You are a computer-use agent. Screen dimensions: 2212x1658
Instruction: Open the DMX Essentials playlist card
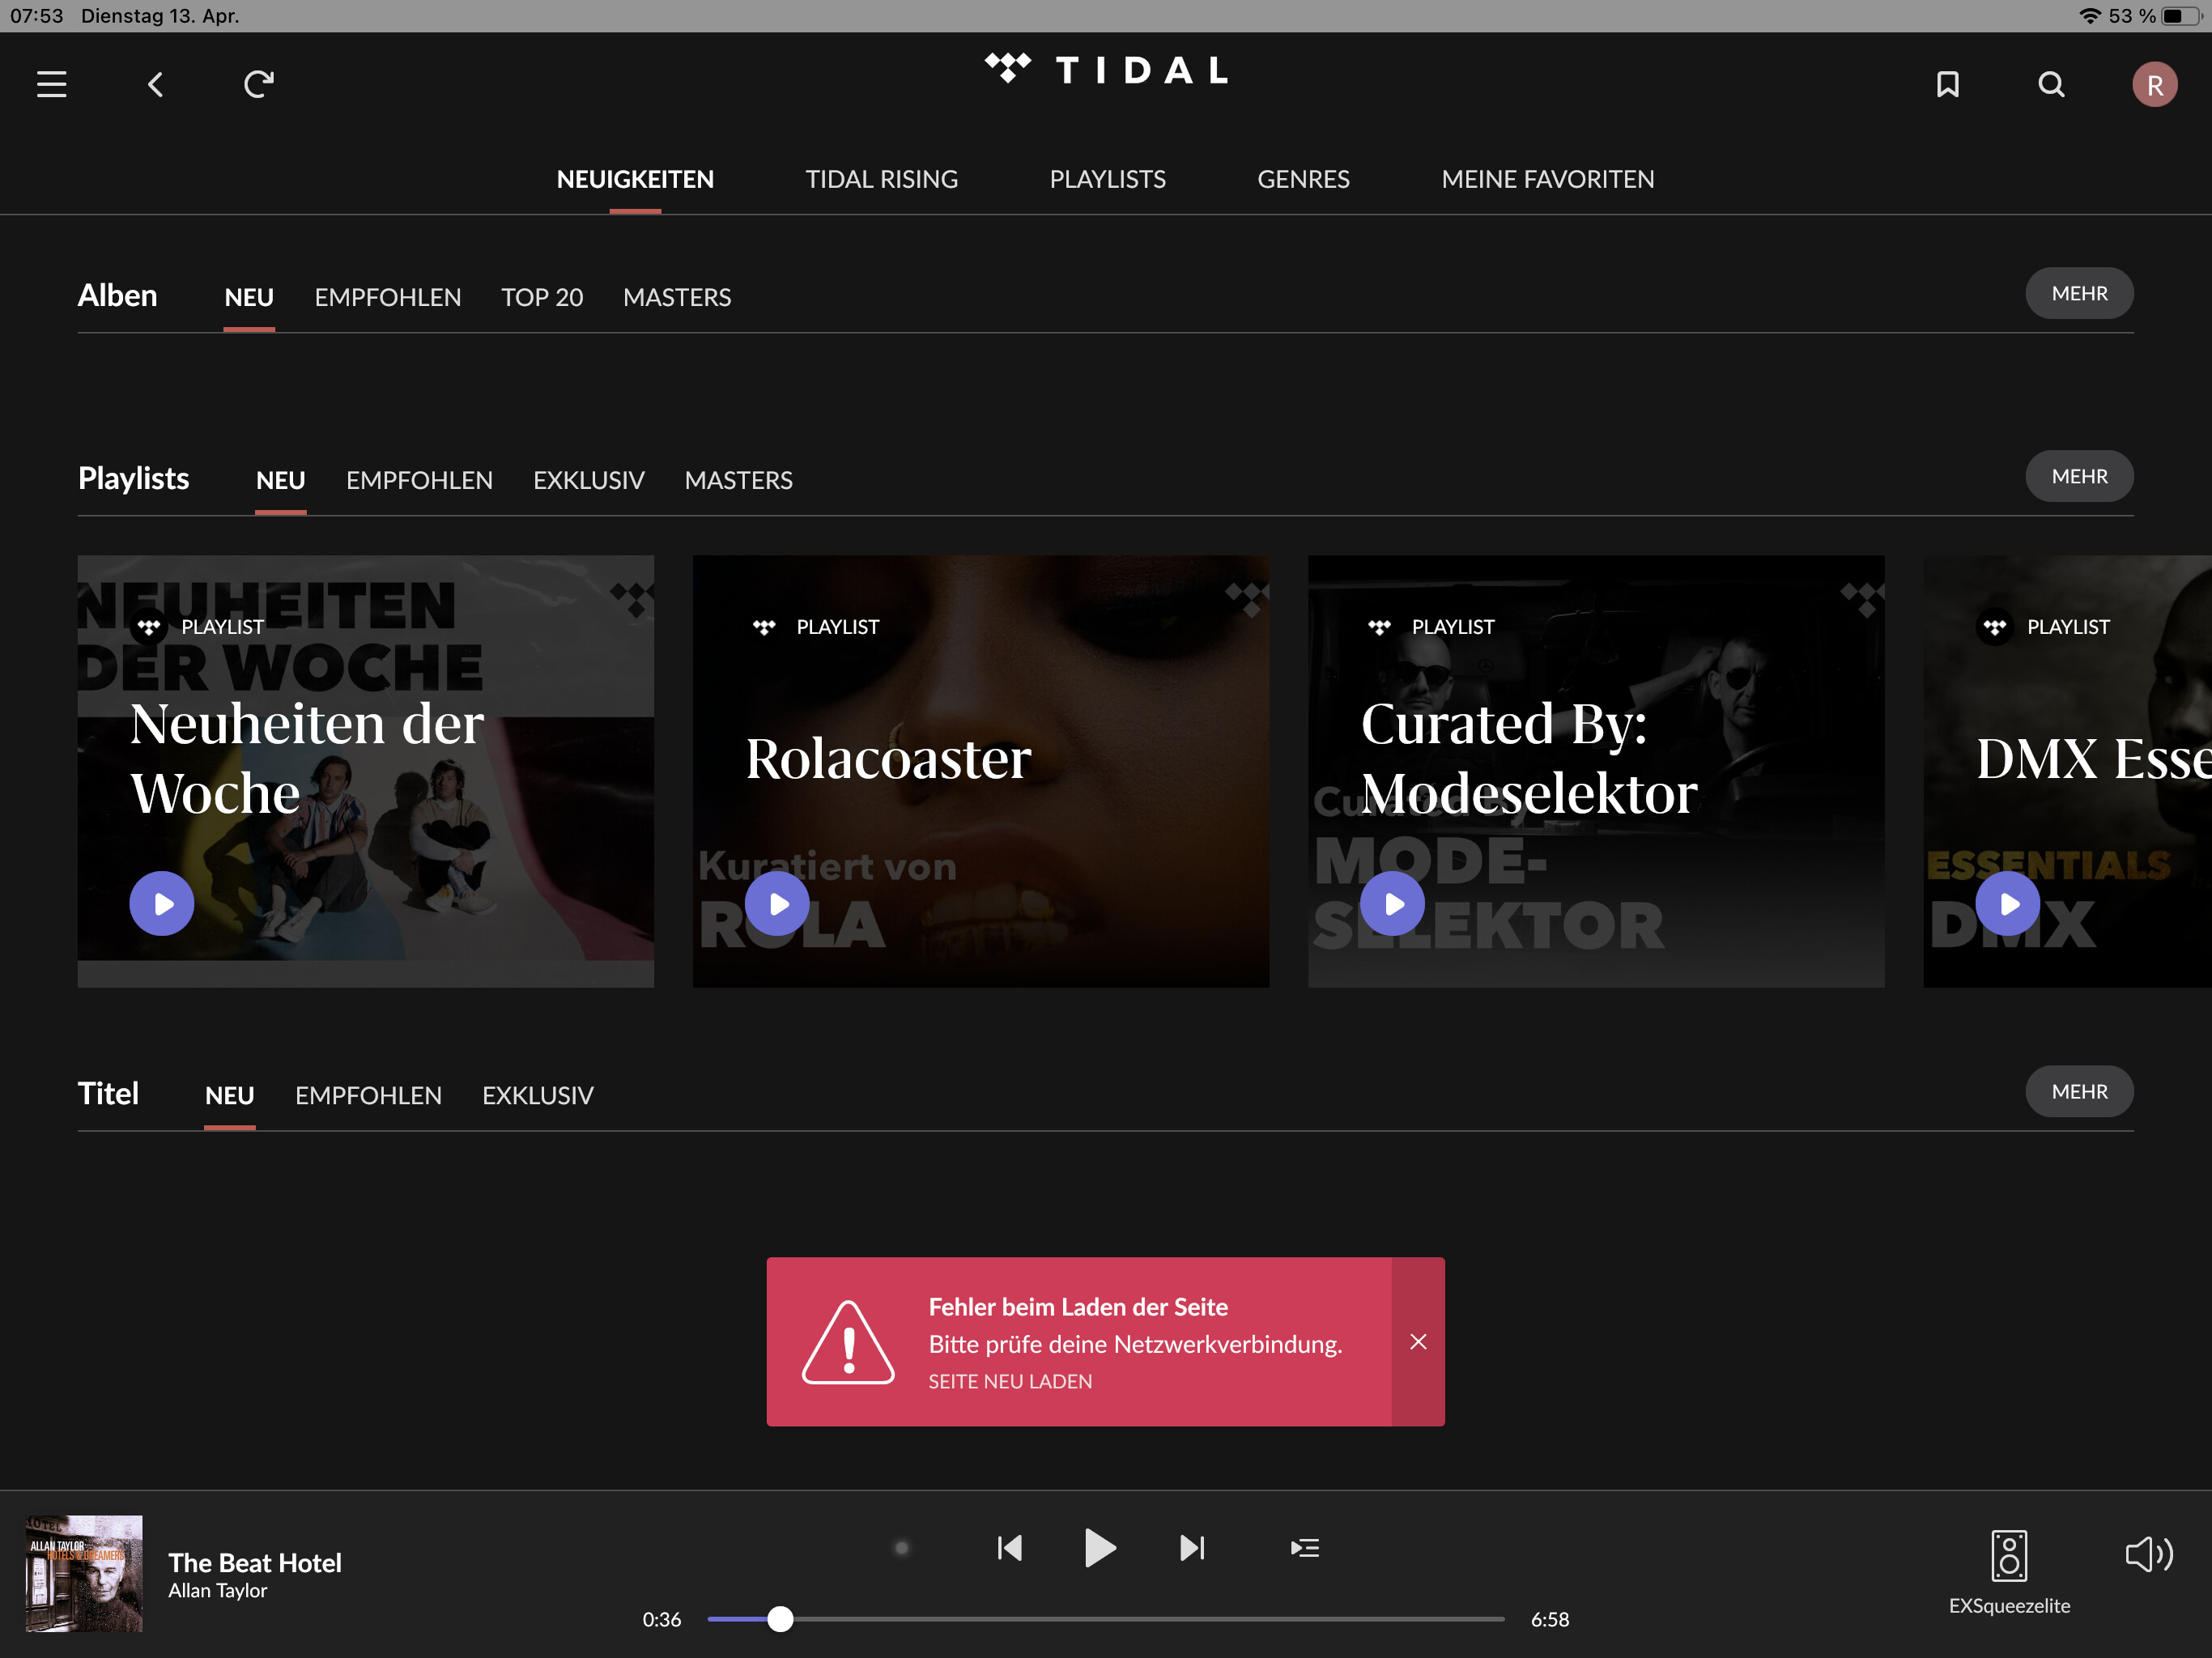click(2067, 771)
